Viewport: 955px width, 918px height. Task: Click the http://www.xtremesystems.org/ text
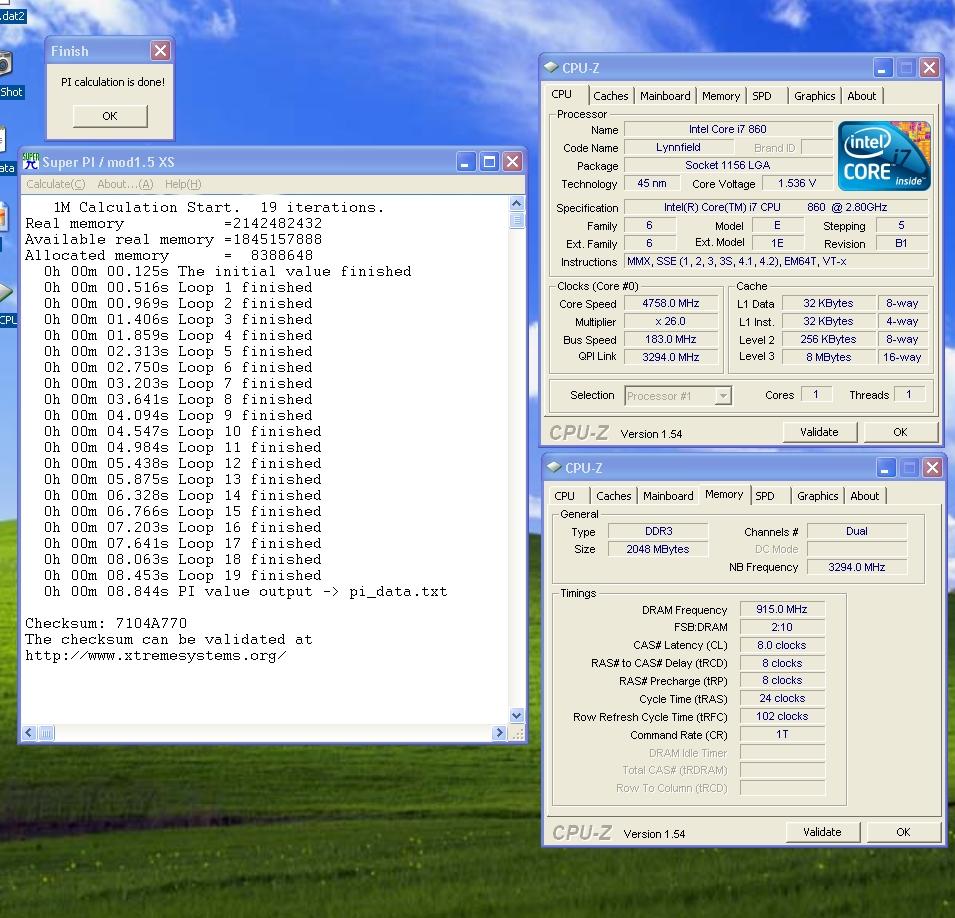coord(156,655)
